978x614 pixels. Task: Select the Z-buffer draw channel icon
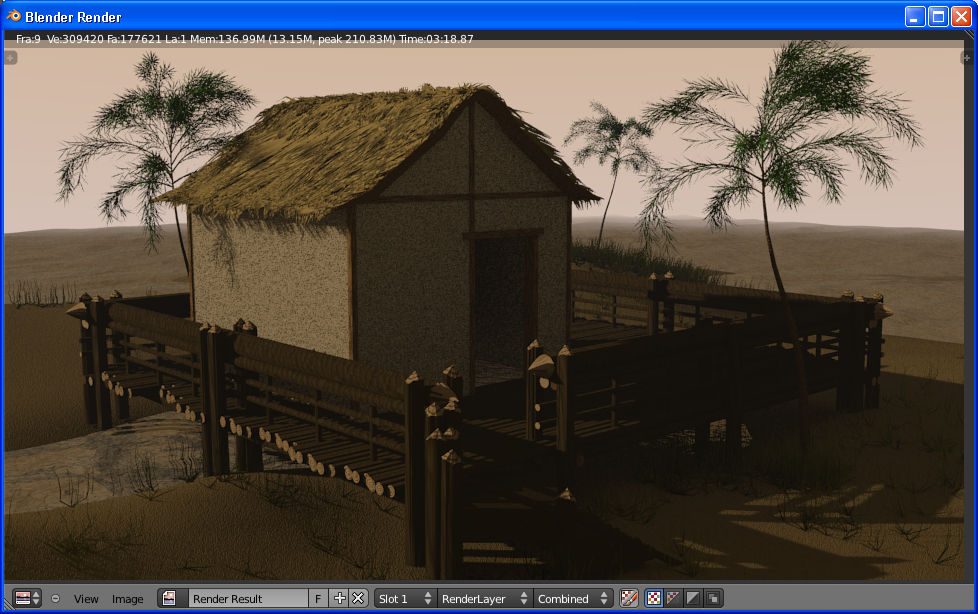click(x=712, y=598)
